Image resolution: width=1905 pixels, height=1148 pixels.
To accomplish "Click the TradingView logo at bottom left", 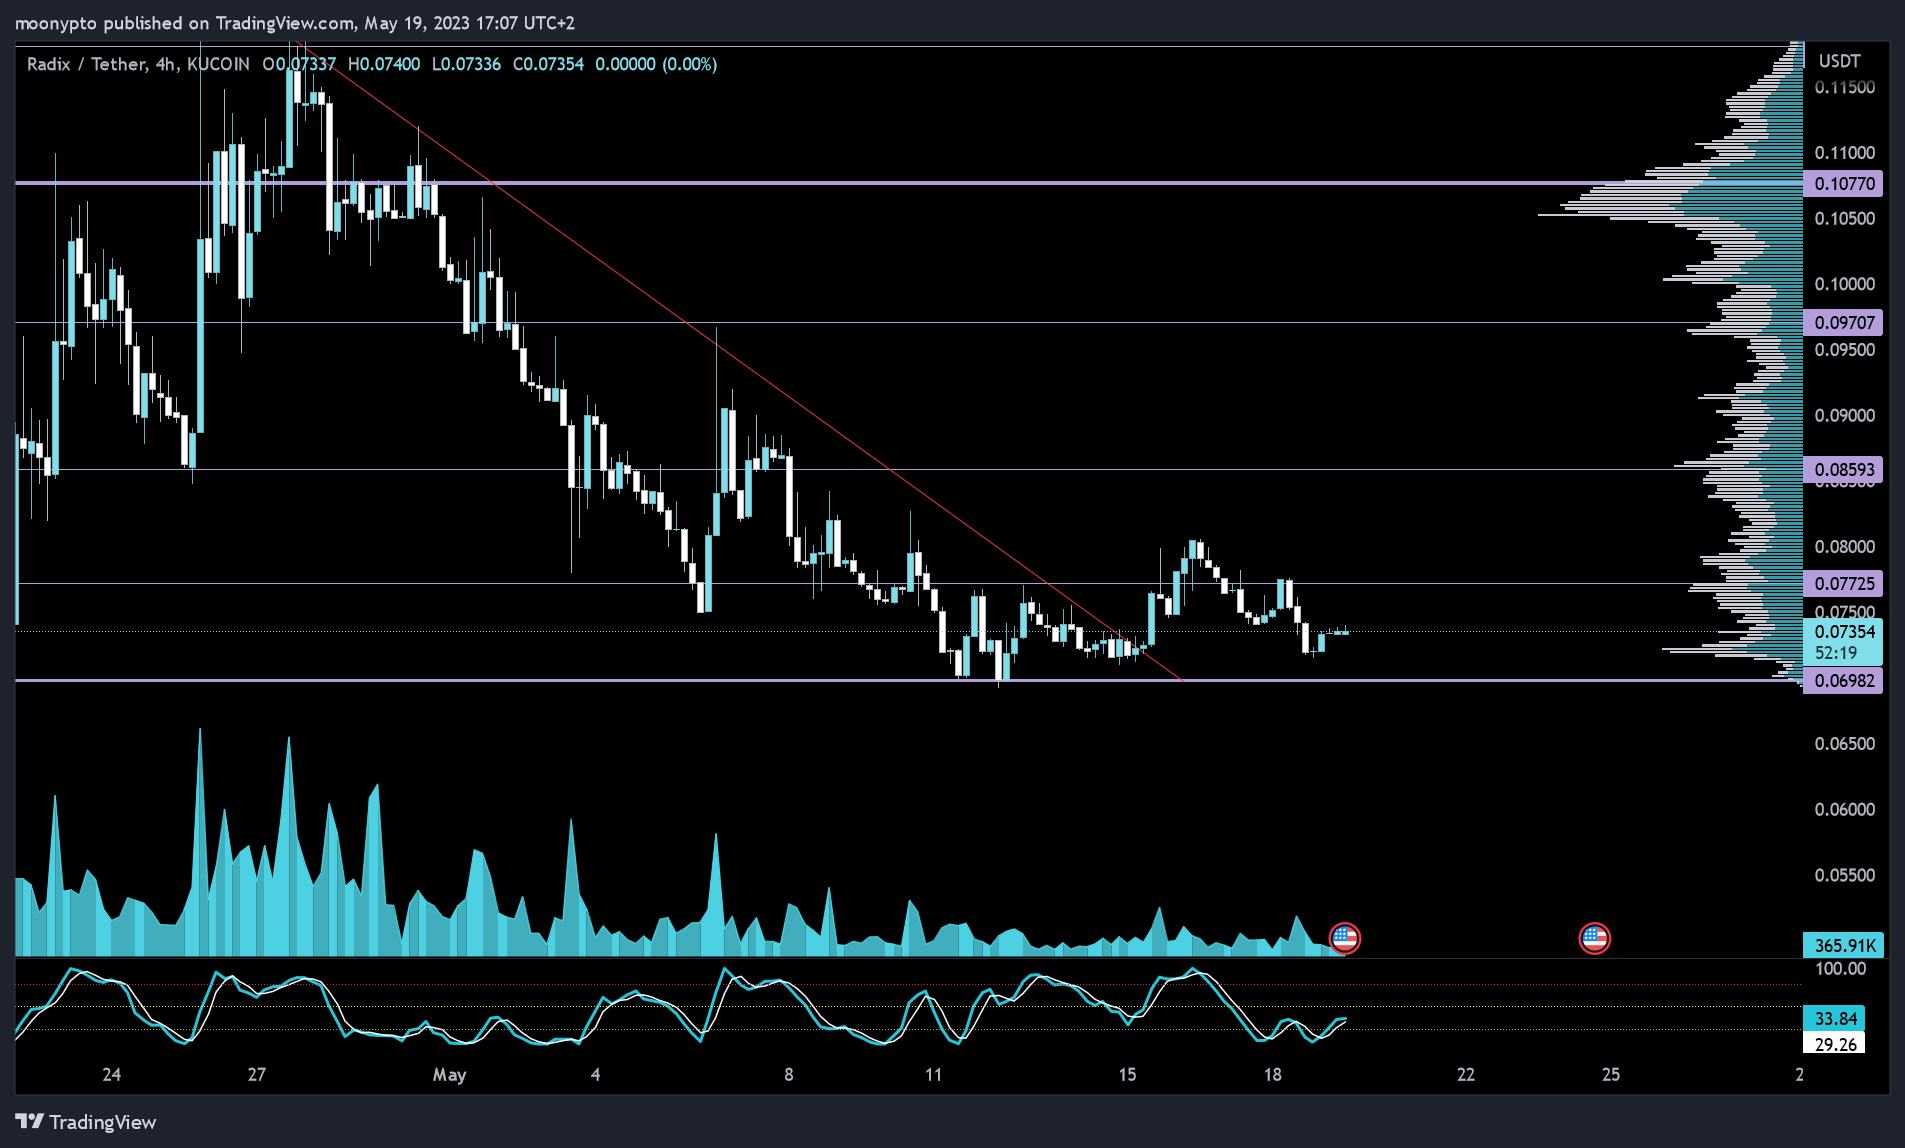I will (x=86, y=1122).
